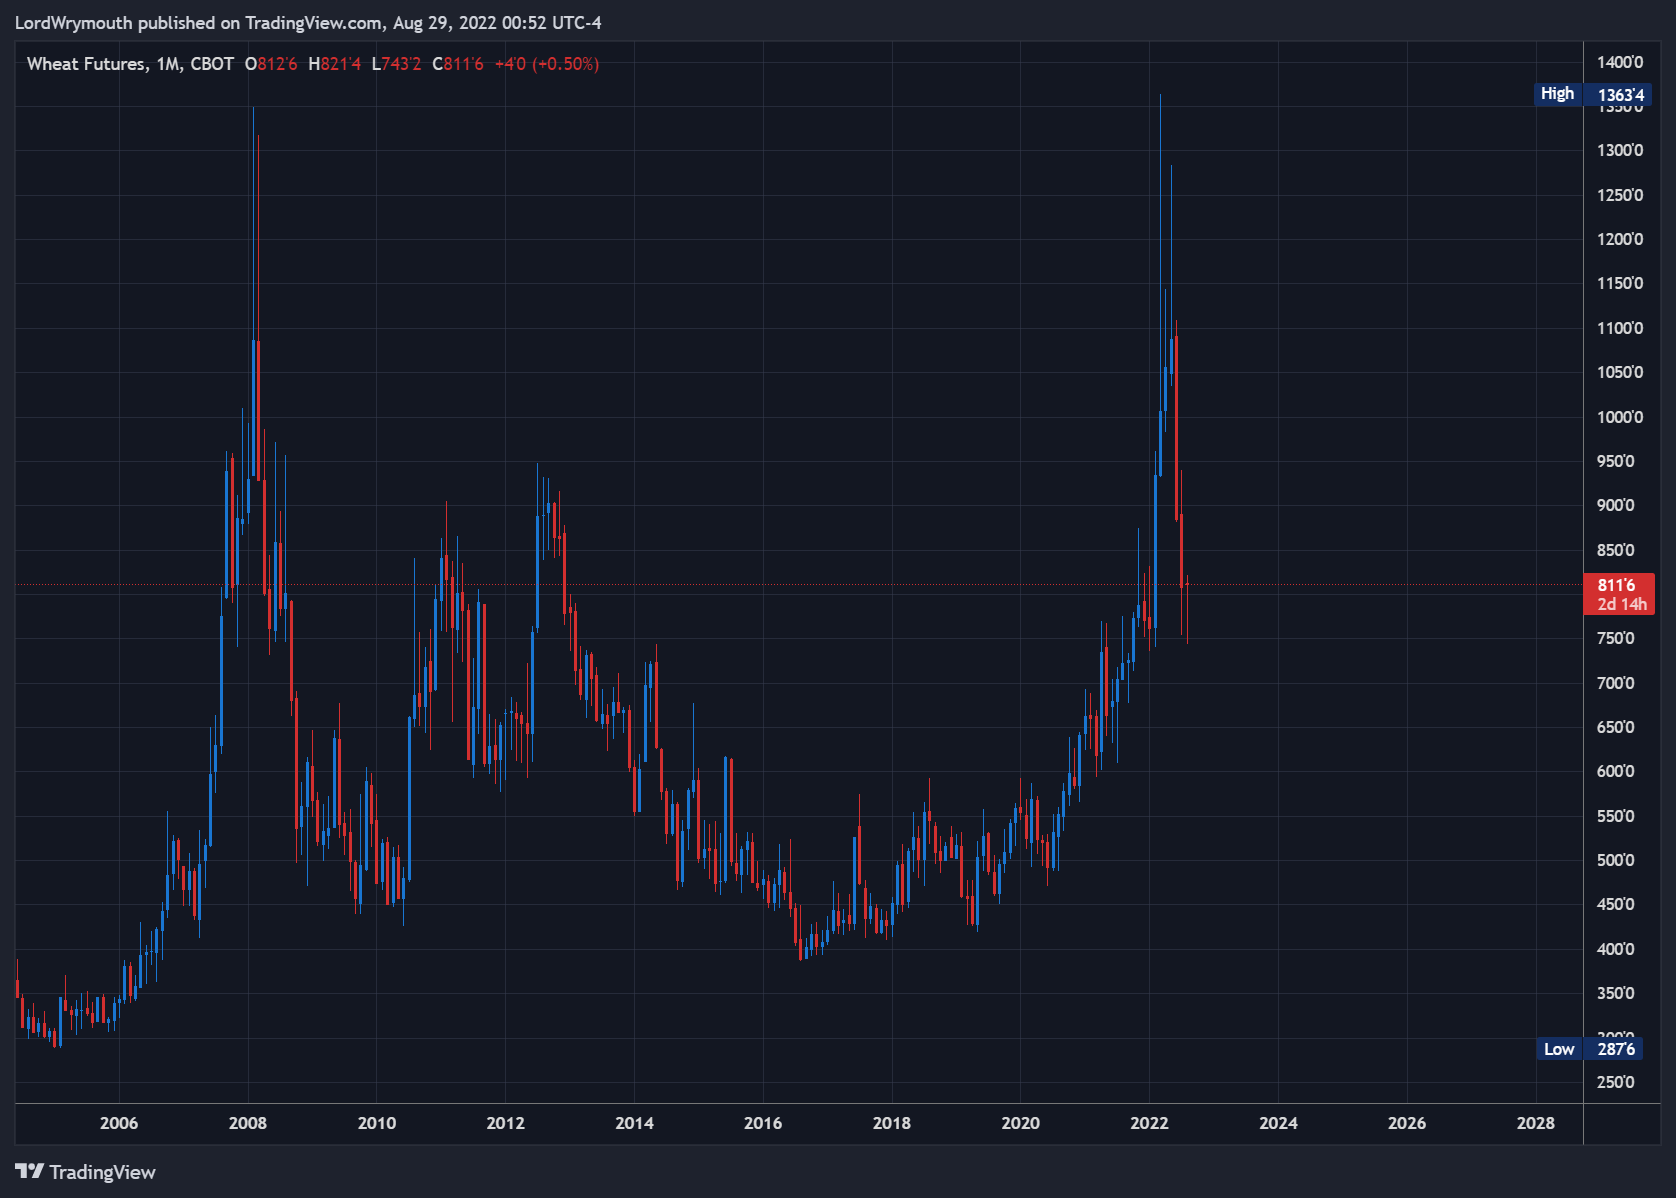Click the TradingView logo icon

(29, 1171)
